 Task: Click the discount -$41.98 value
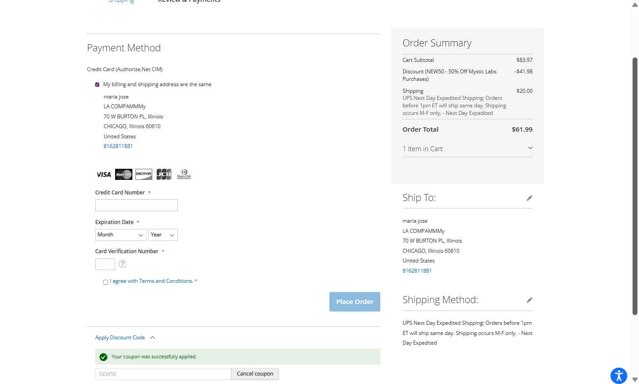(524, 71)
